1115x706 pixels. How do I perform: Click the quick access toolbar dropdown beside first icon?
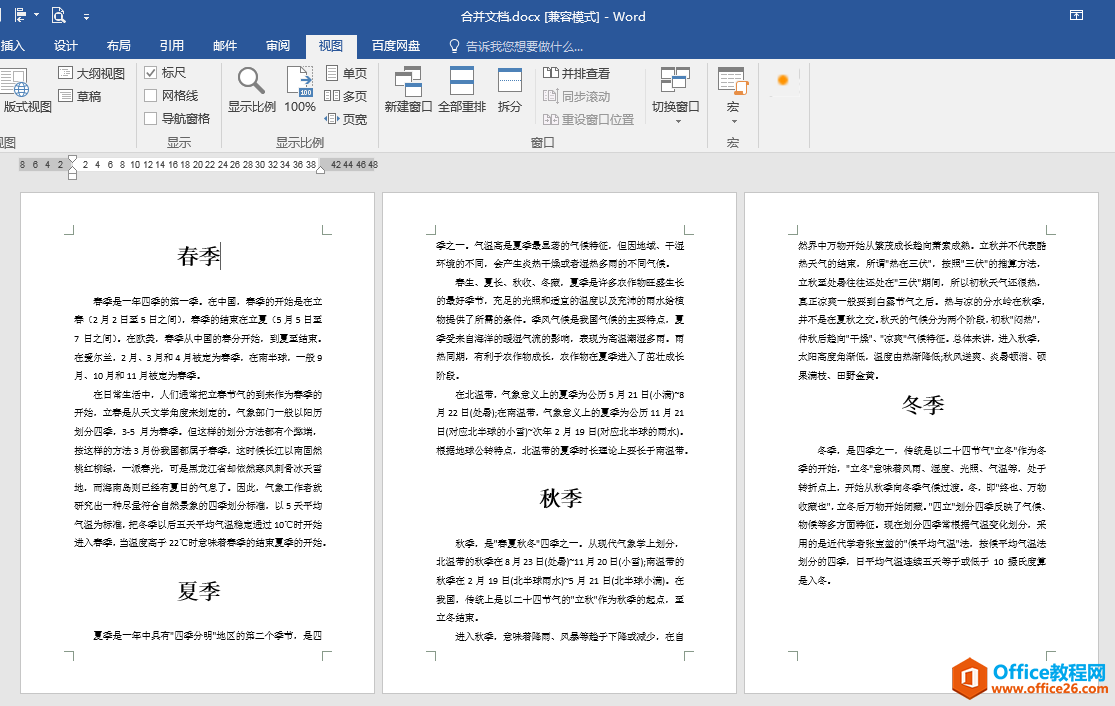tap(36, 15)
